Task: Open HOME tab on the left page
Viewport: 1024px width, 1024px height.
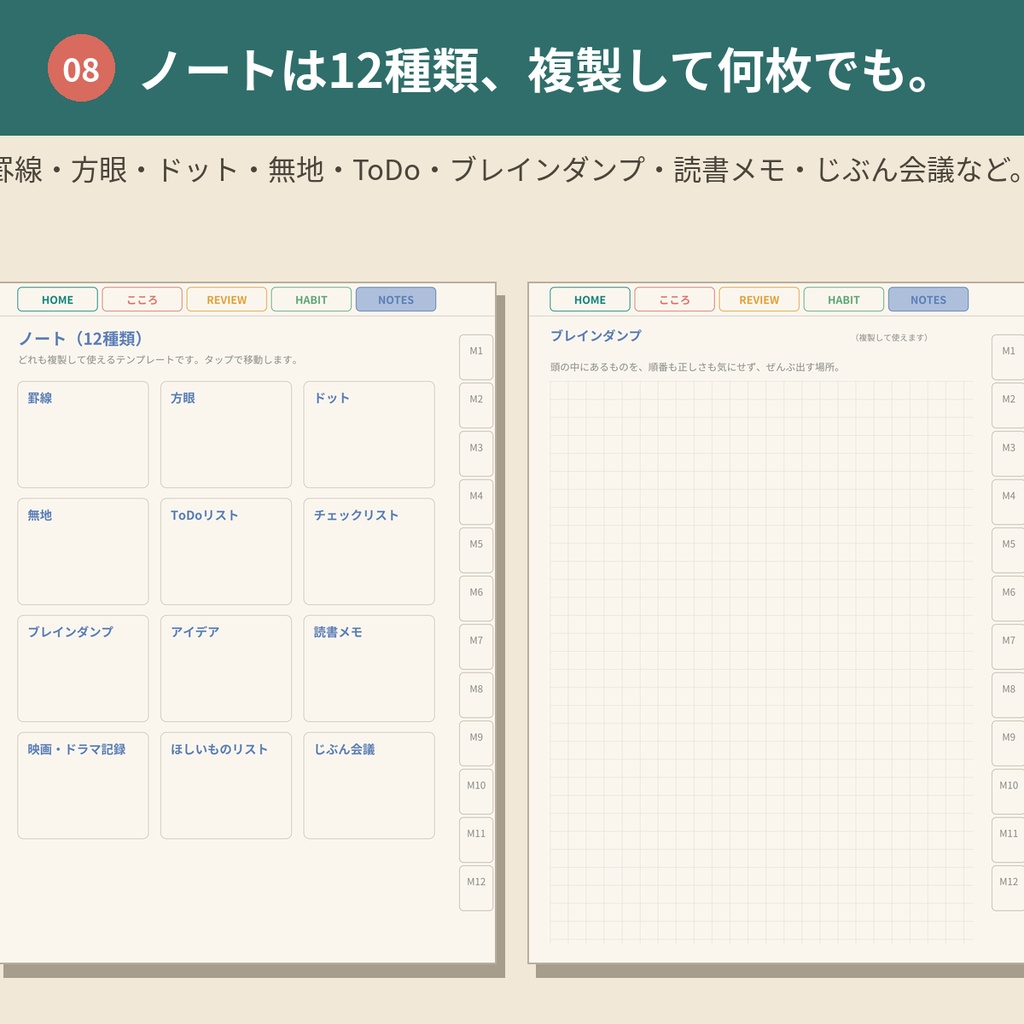Action: pyautogui.click(x=57, y=300)
